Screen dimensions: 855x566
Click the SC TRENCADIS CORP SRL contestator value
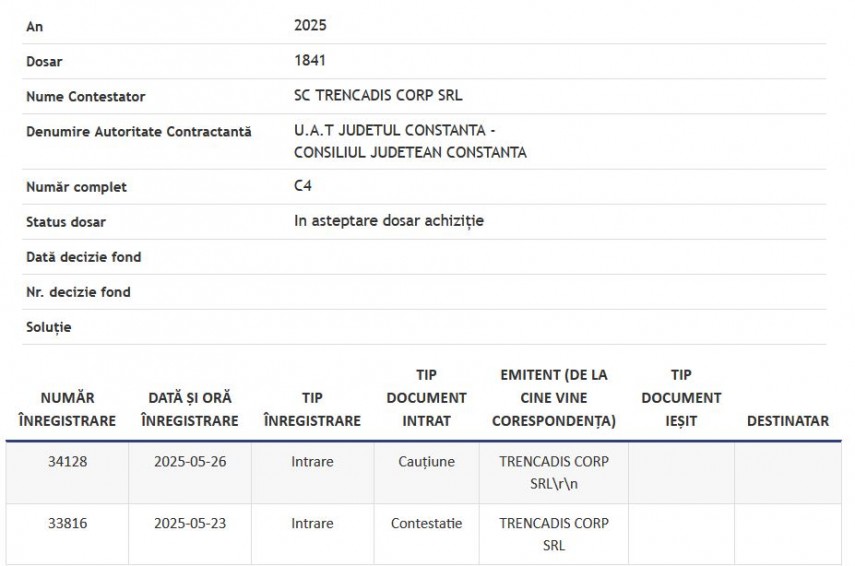click(x=378, y=95)
